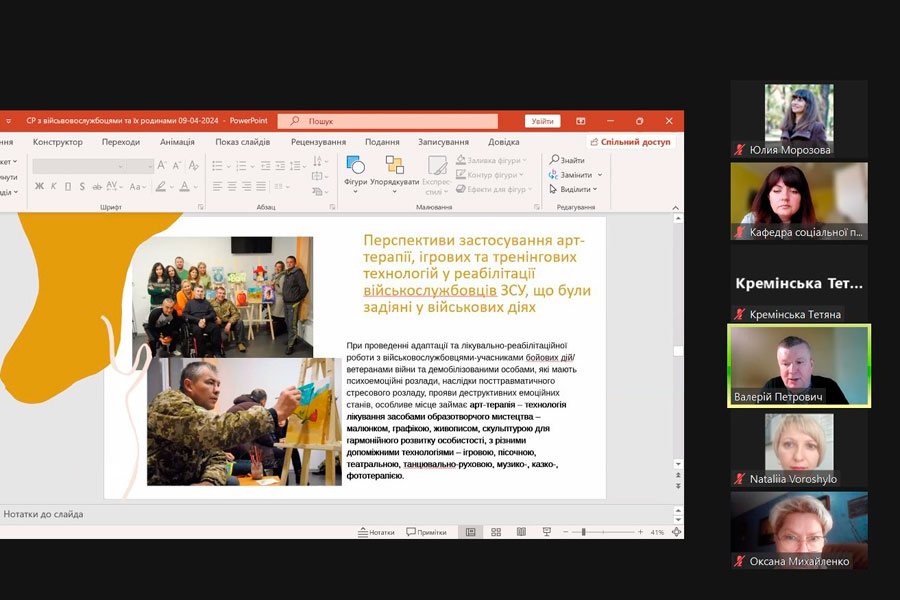This screenshot has height=600, width=900.
Task: Toggle the Нотатки notes pane
Action: [x=376, y=532]
